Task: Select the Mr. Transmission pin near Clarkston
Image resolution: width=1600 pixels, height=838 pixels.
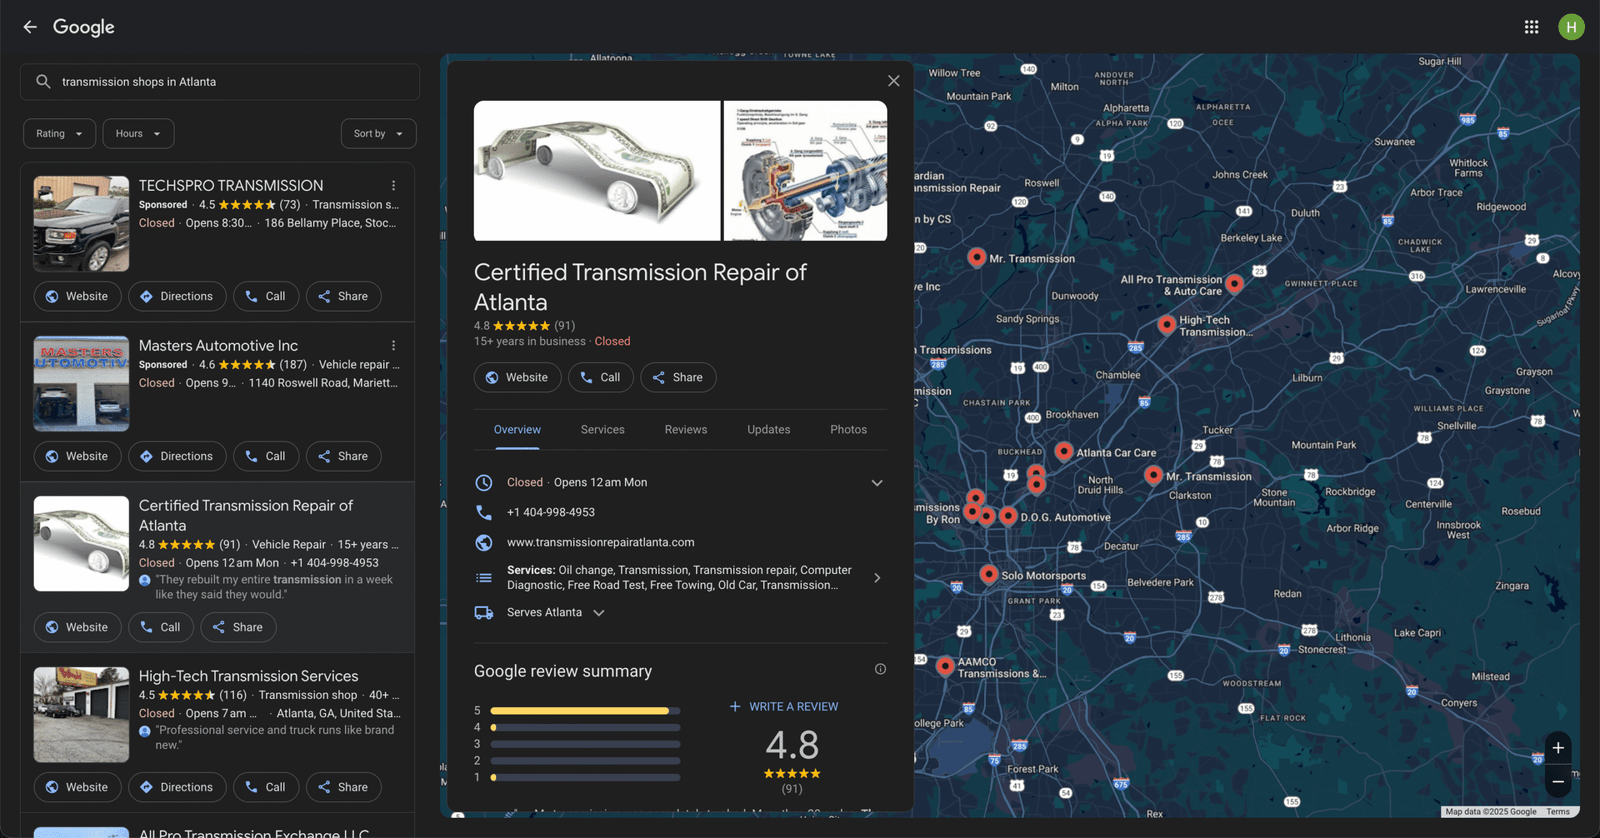Action: pos(1153,475)
